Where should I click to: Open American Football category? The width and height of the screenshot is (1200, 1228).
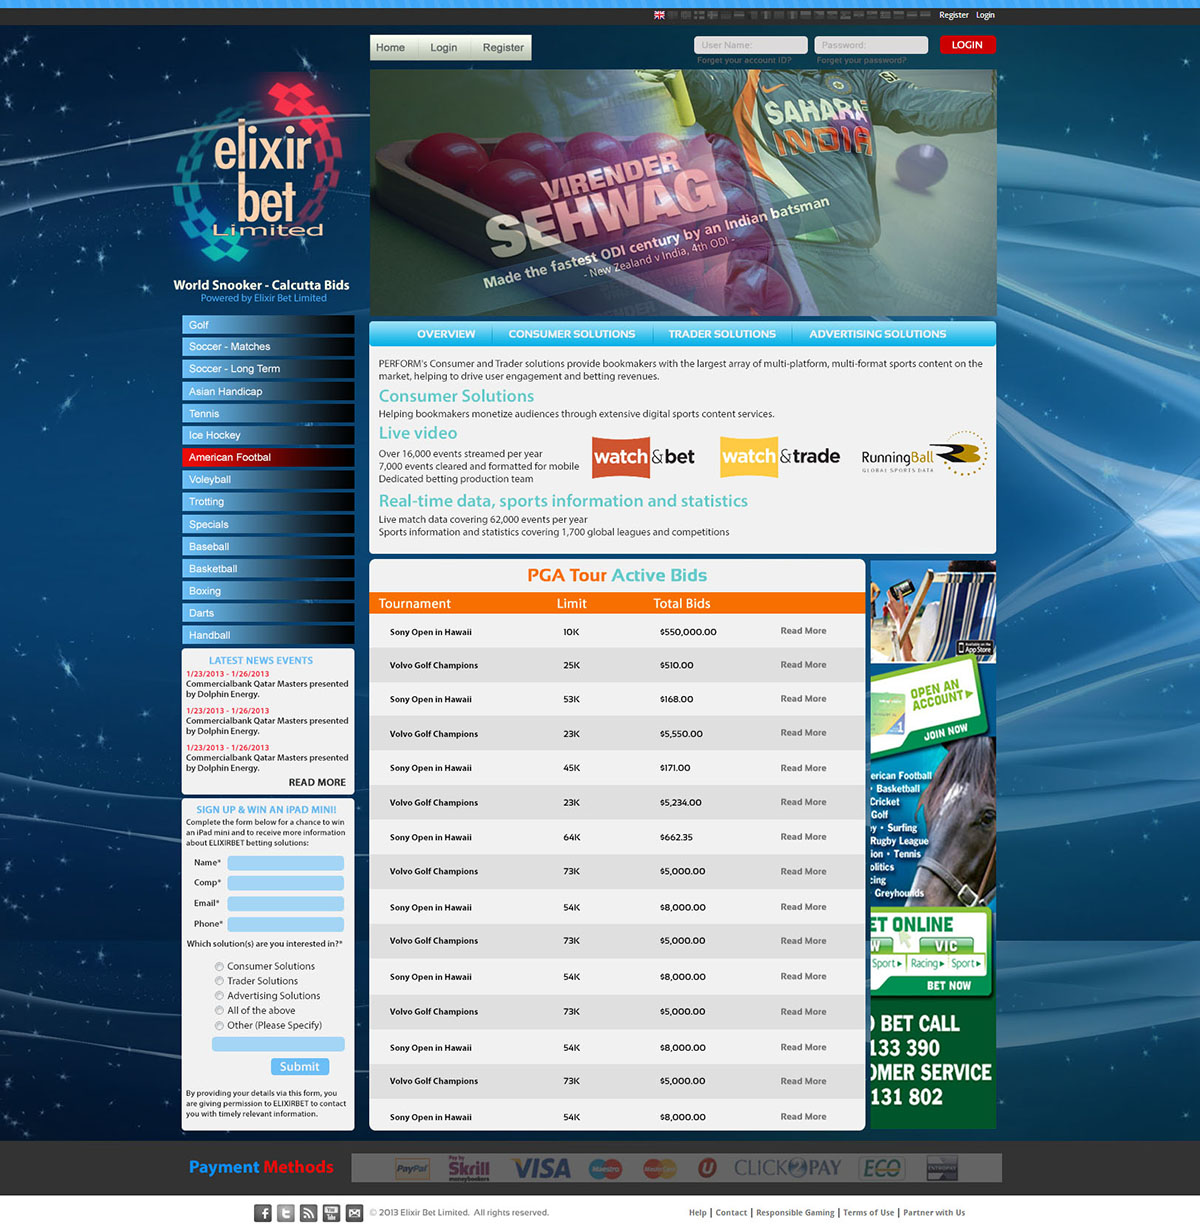tap(268, 458)
